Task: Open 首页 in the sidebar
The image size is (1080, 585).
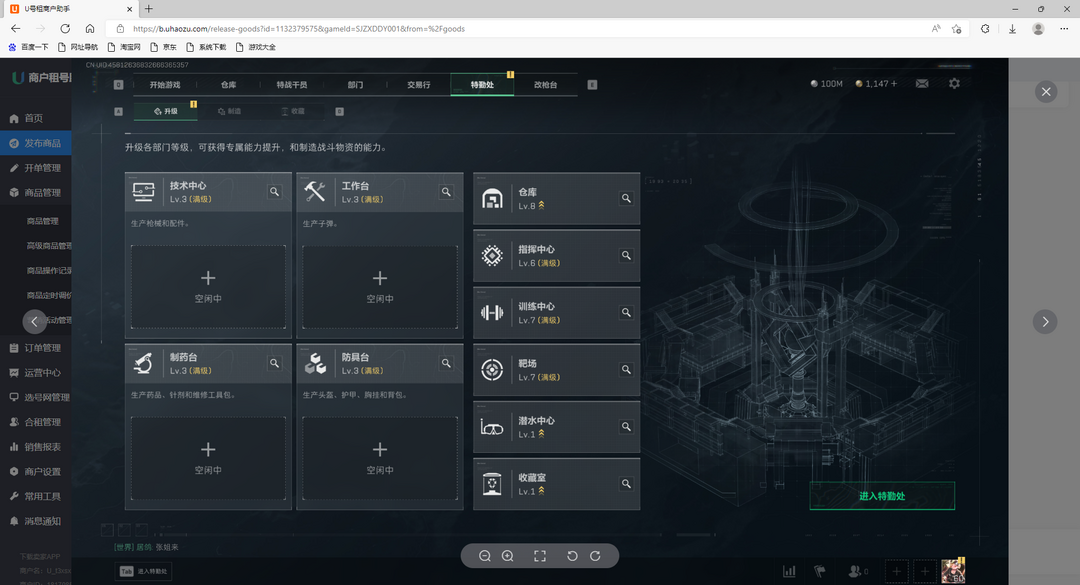Action: click(x=33, y=118)
